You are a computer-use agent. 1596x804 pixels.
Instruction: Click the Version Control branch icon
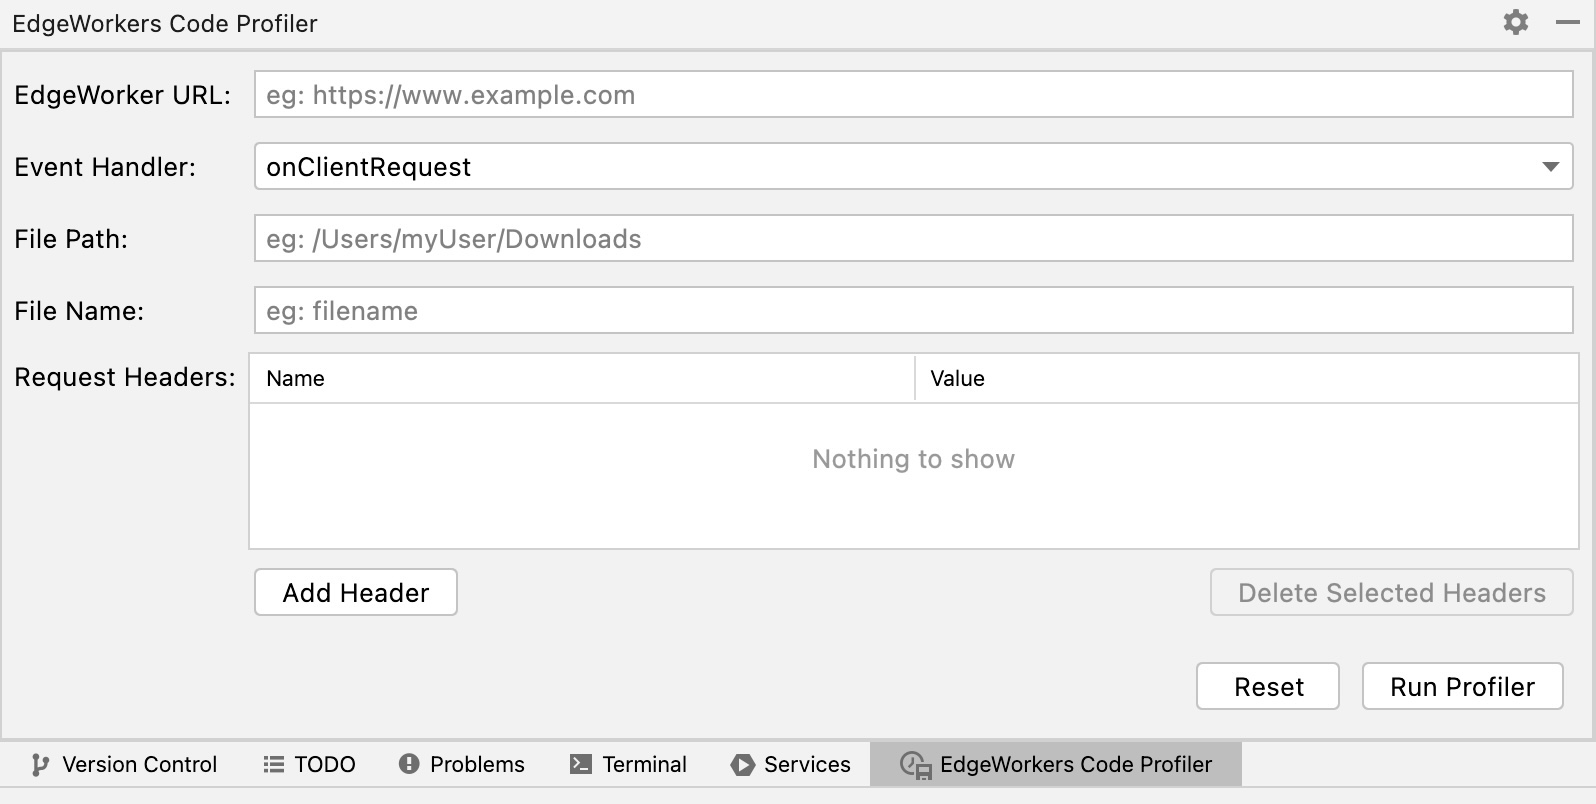click(39, 765)
